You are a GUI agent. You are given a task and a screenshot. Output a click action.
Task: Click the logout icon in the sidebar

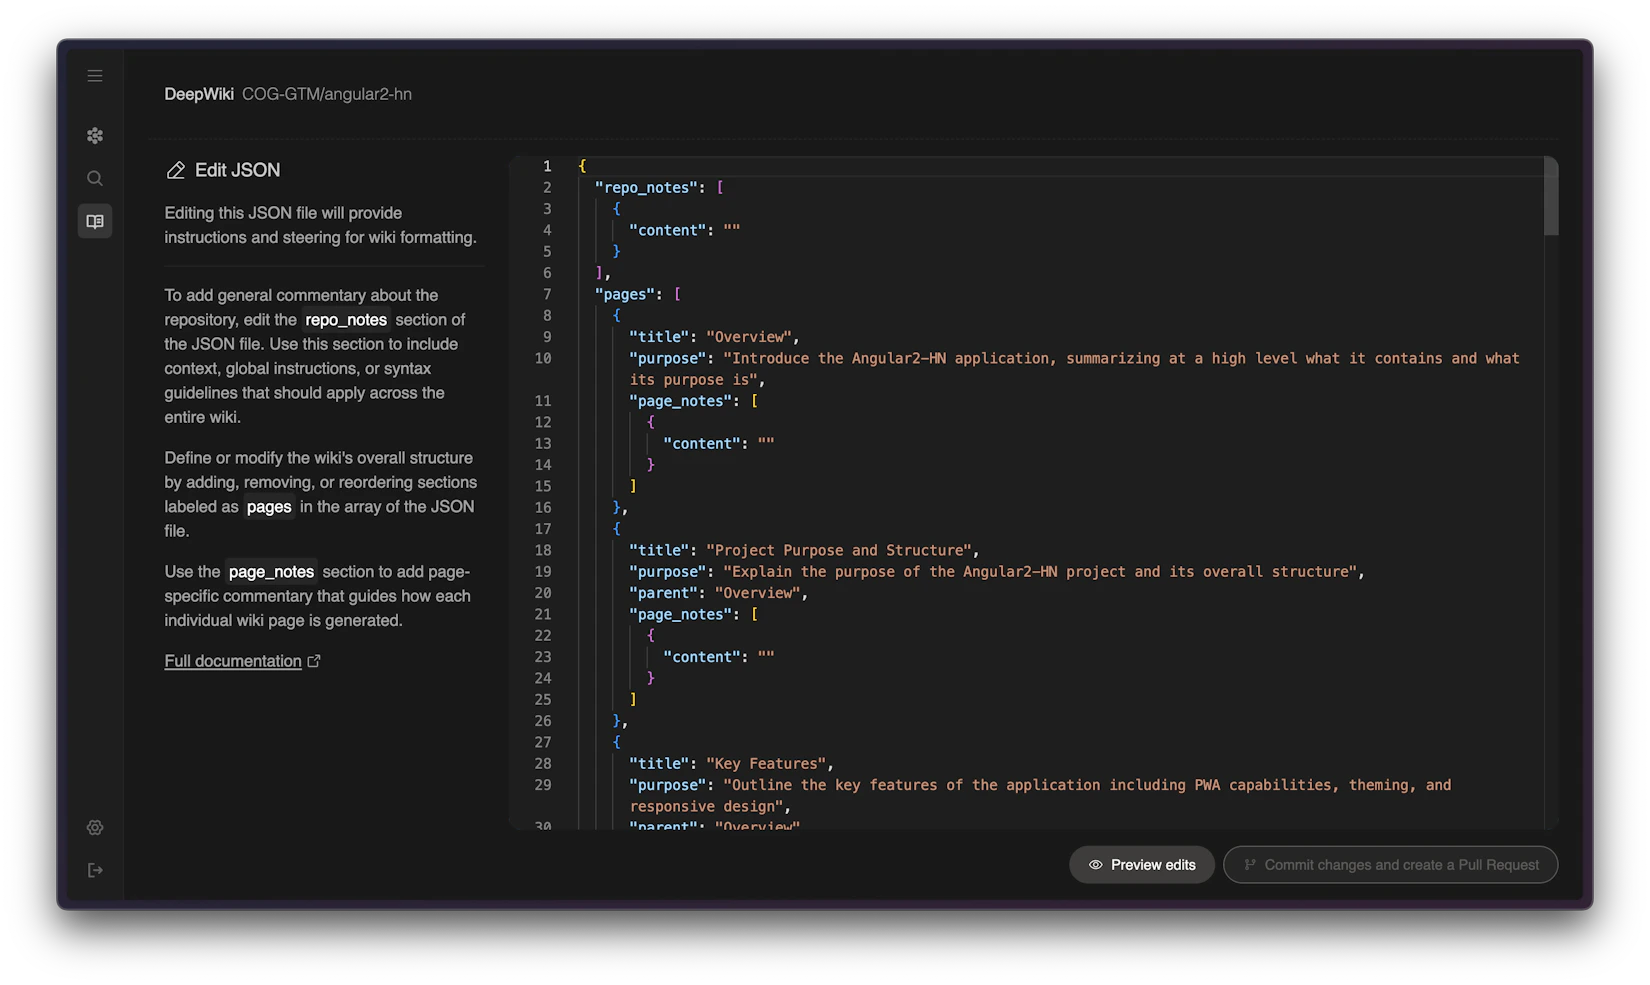point(95,870)
